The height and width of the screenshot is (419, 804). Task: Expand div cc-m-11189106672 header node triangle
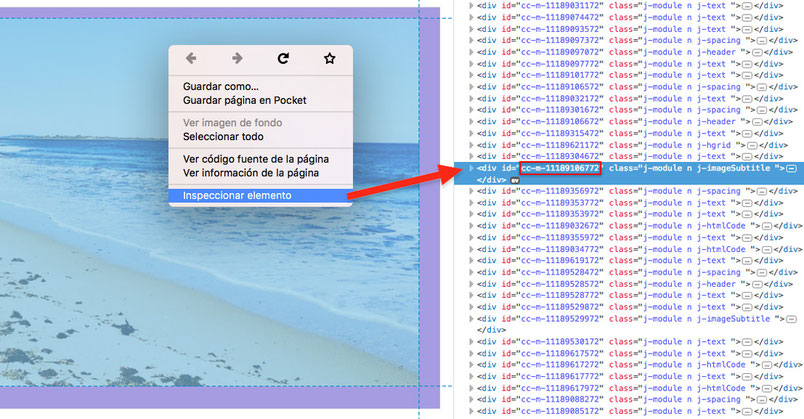(471, 122)
